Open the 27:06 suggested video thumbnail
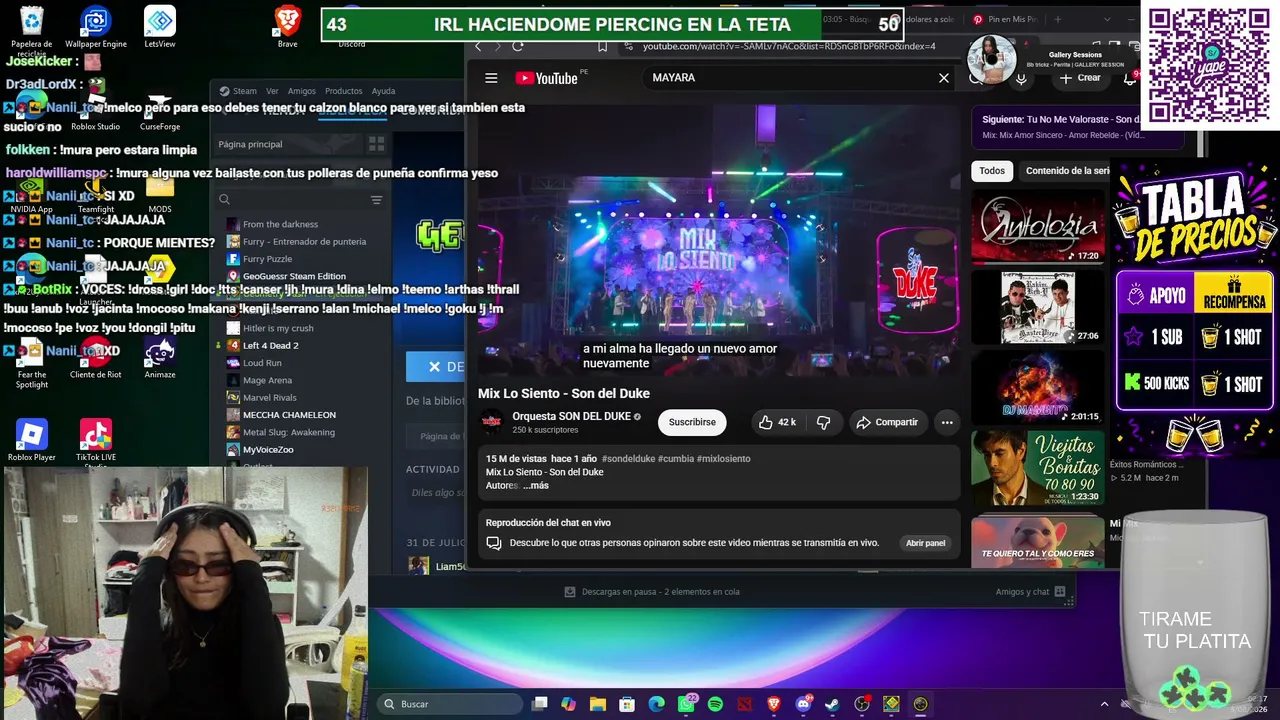 [x=1037, y=307]
